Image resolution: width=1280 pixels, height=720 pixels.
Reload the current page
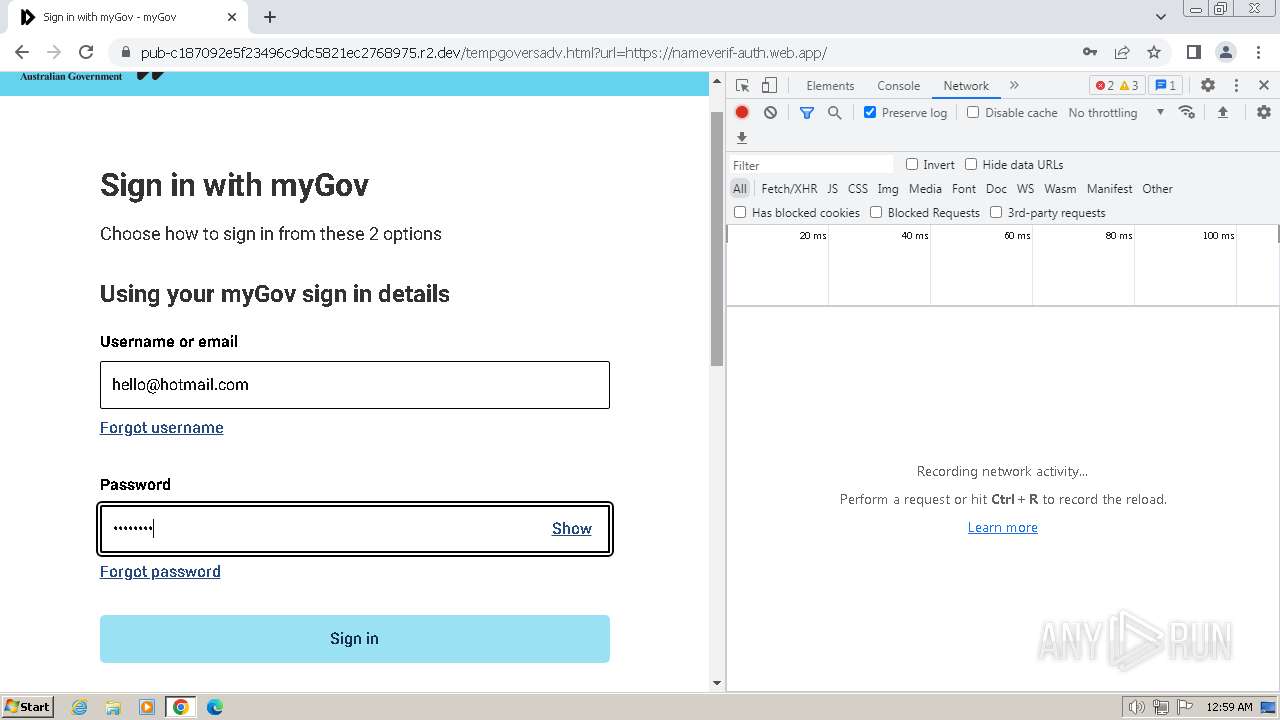(x=86, y=52)
